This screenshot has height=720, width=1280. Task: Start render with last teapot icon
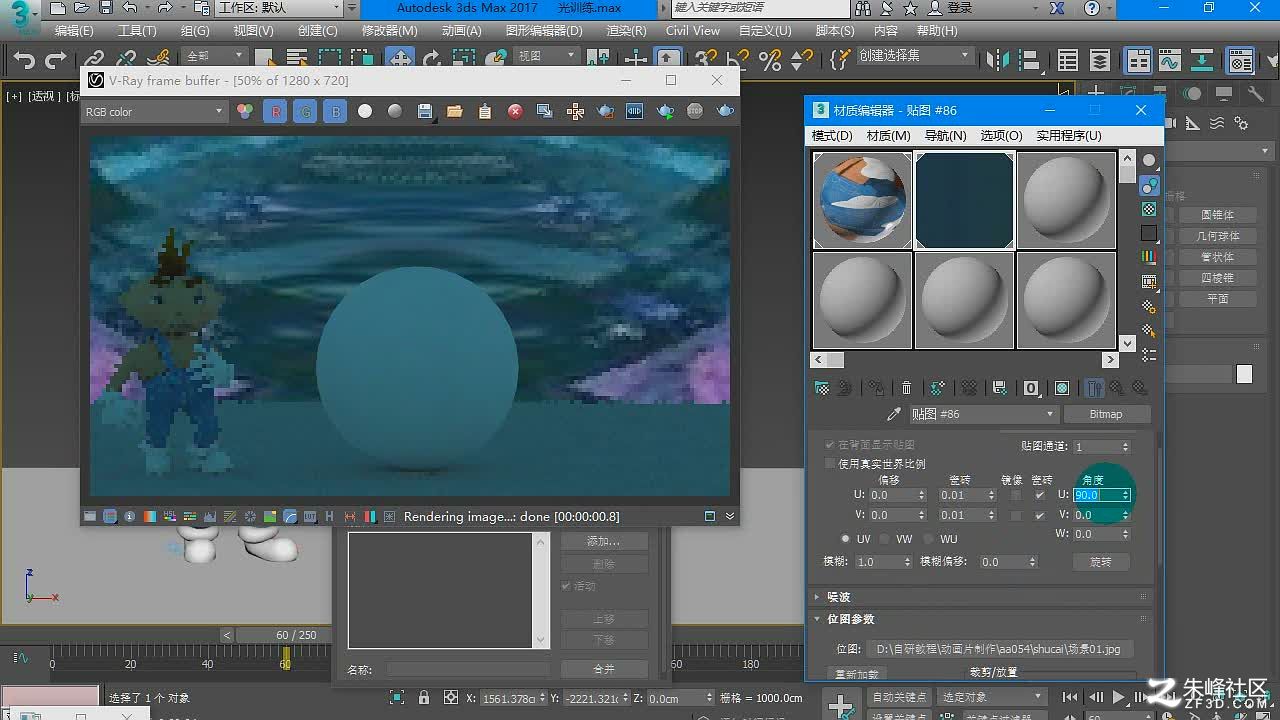coord(725,112)
